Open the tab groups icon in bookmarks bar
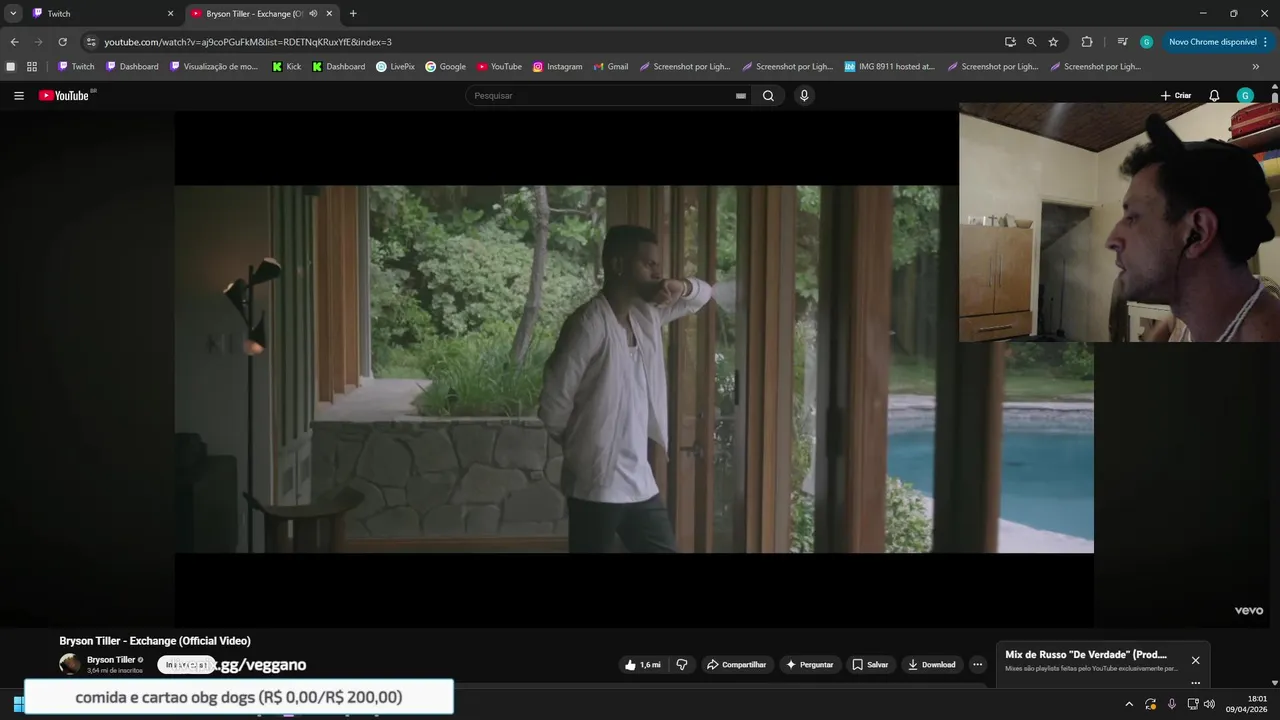The width and height of the screenshot is (1280, 720). click(11, 67)
